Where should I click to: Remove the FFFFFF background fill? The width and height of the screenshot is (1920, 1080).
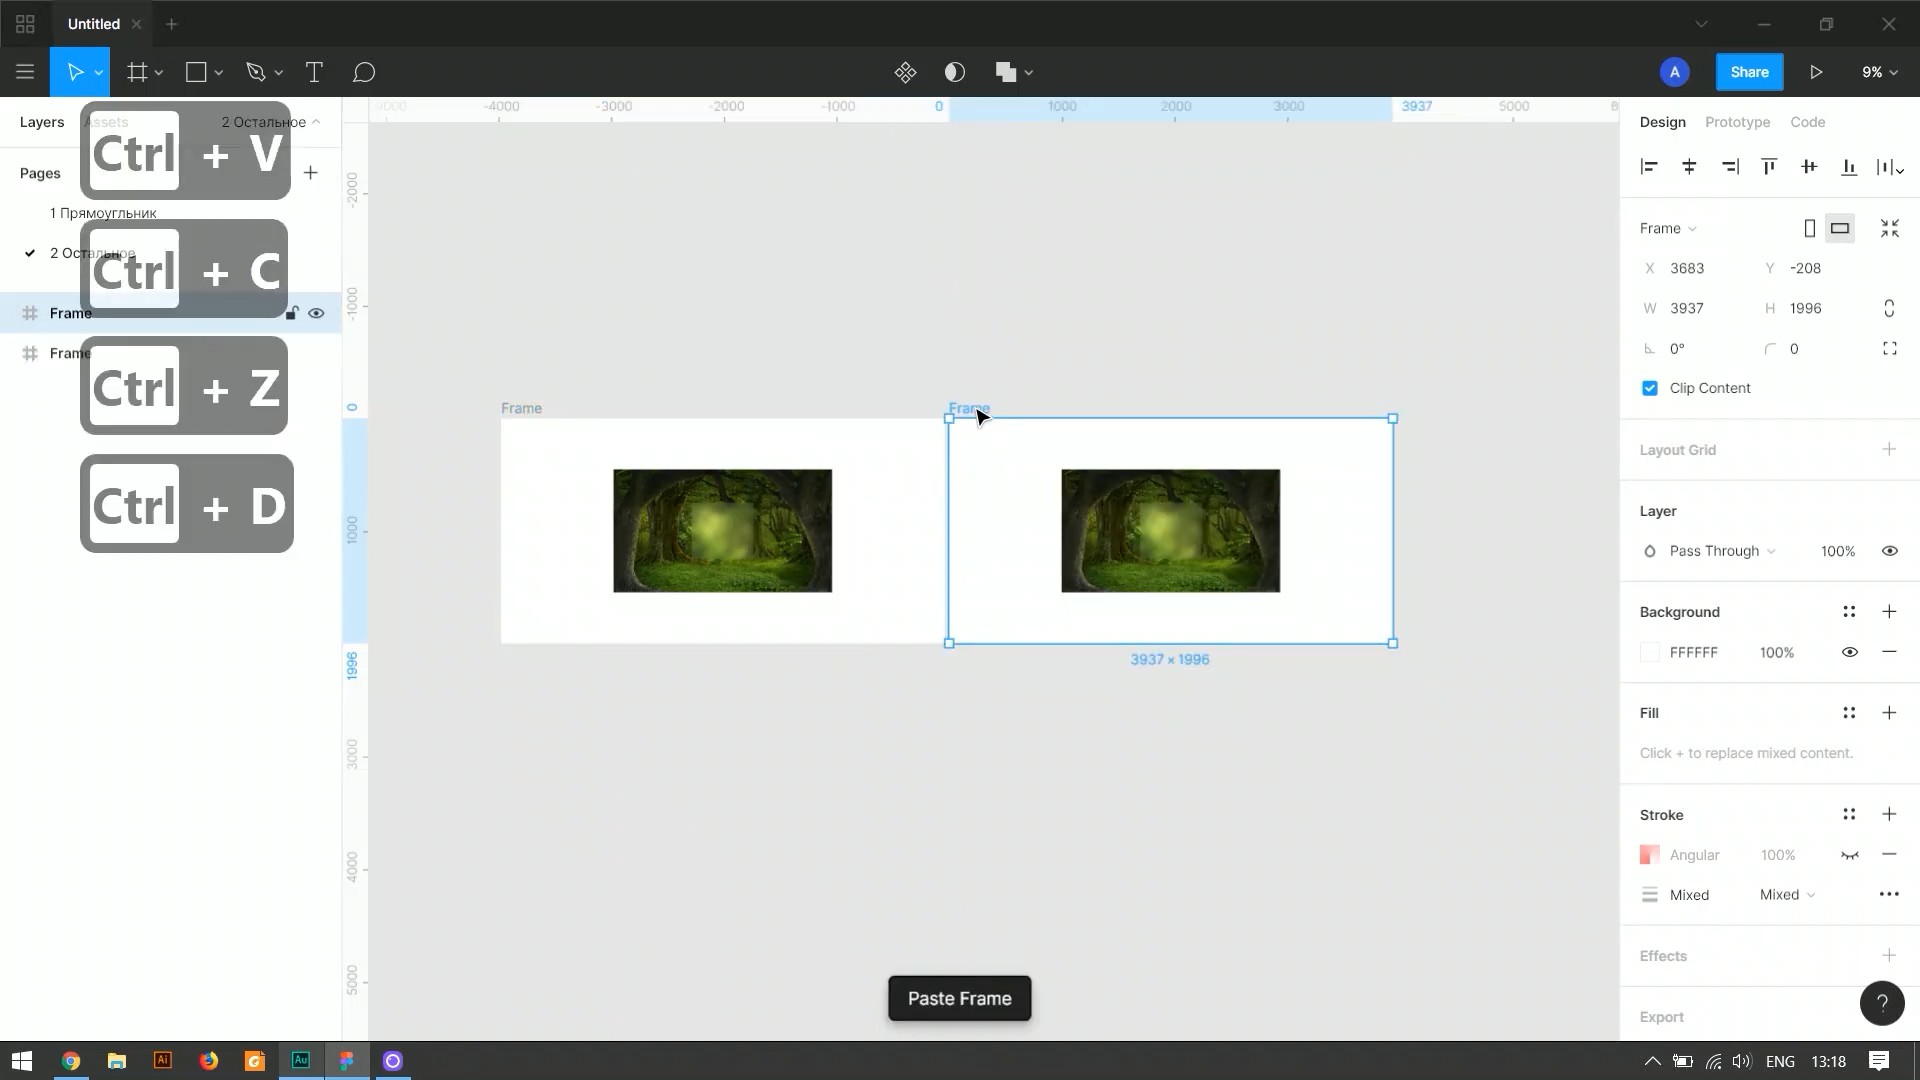pyautogui.click(x=1889, y=652)
